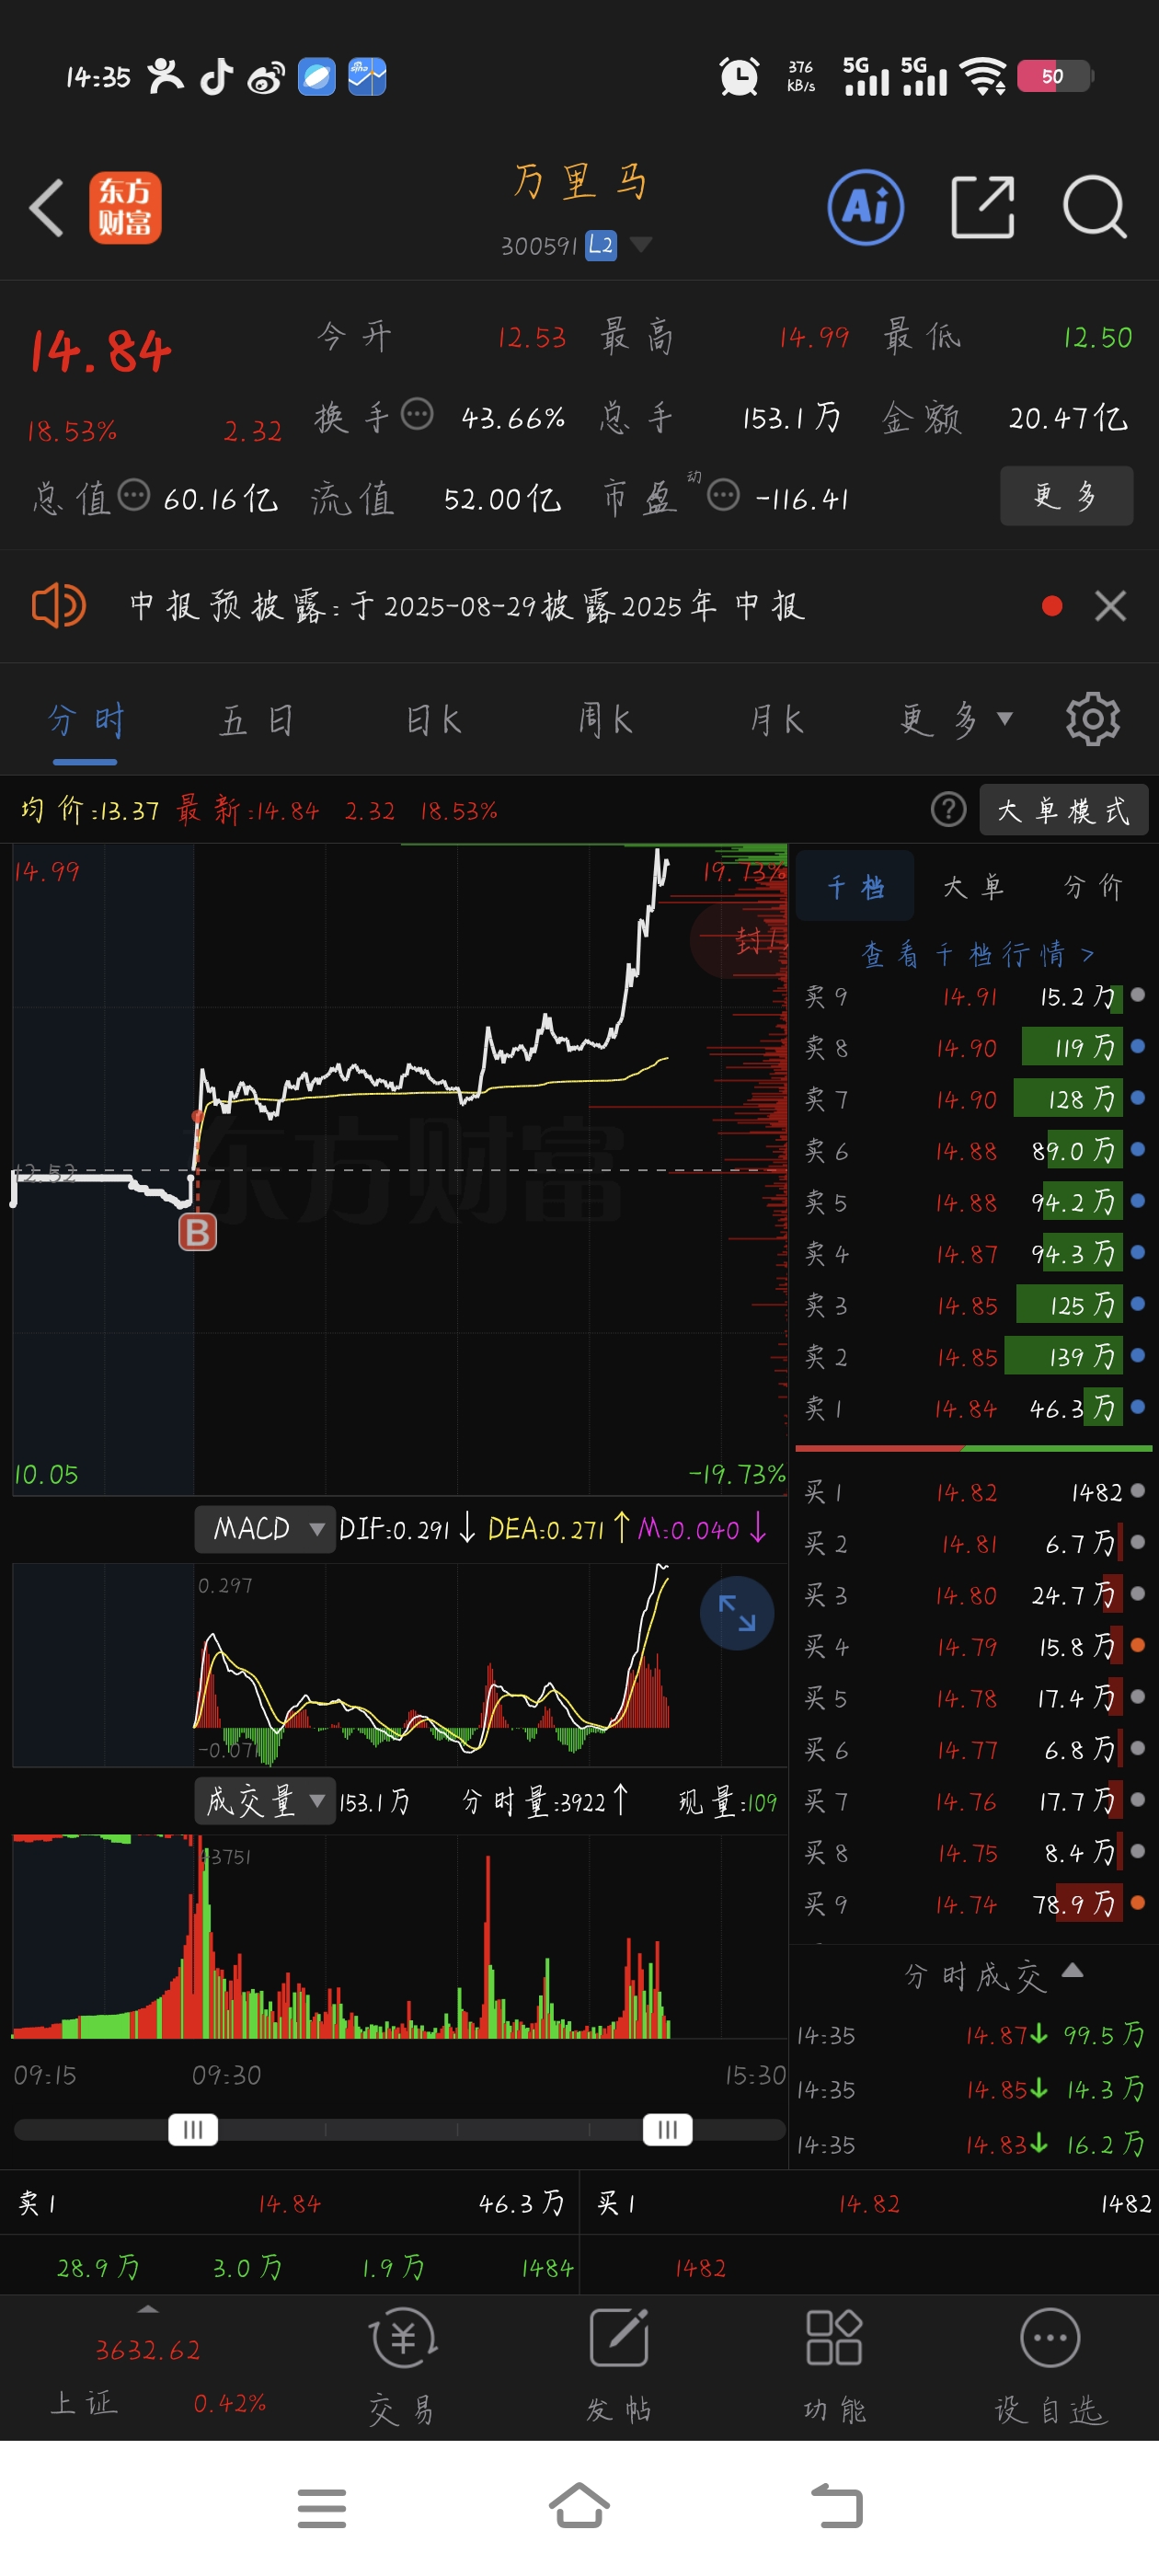Tap the 买3 row at 14.80

point(974,1595)
